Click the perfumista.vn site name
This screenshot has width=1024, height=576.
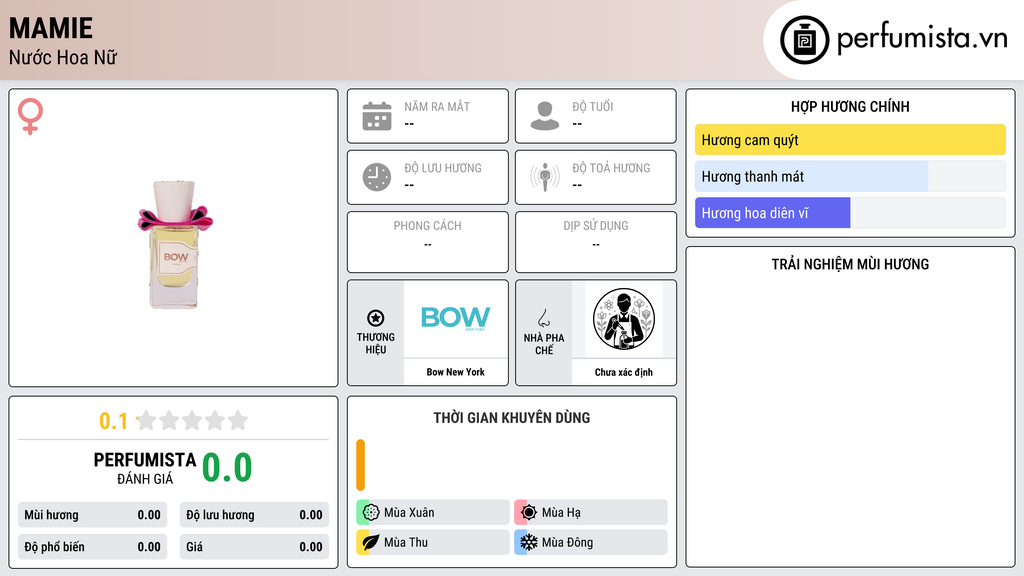tap(922, 39)
